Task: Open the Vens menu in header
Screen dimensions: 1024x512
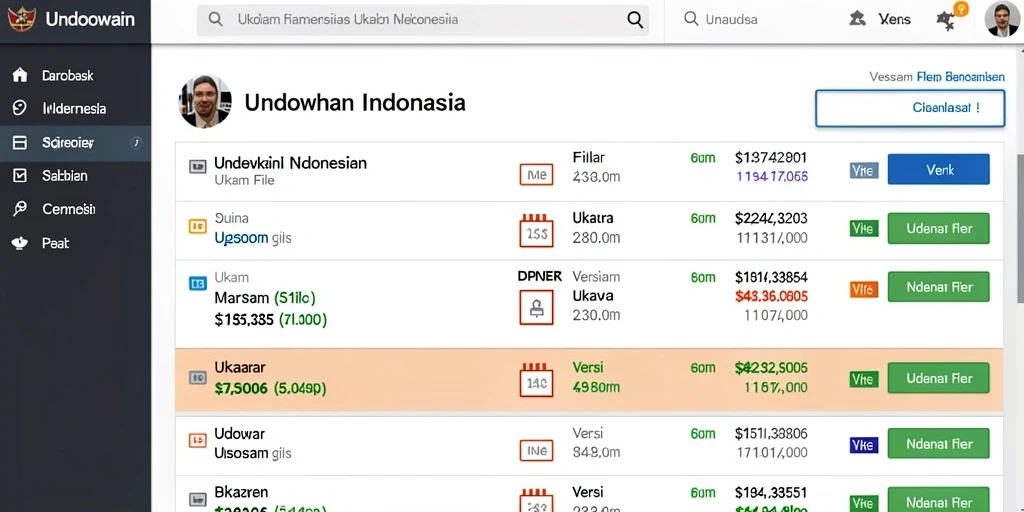Action: pyautogui.click(x=895, y=20)
